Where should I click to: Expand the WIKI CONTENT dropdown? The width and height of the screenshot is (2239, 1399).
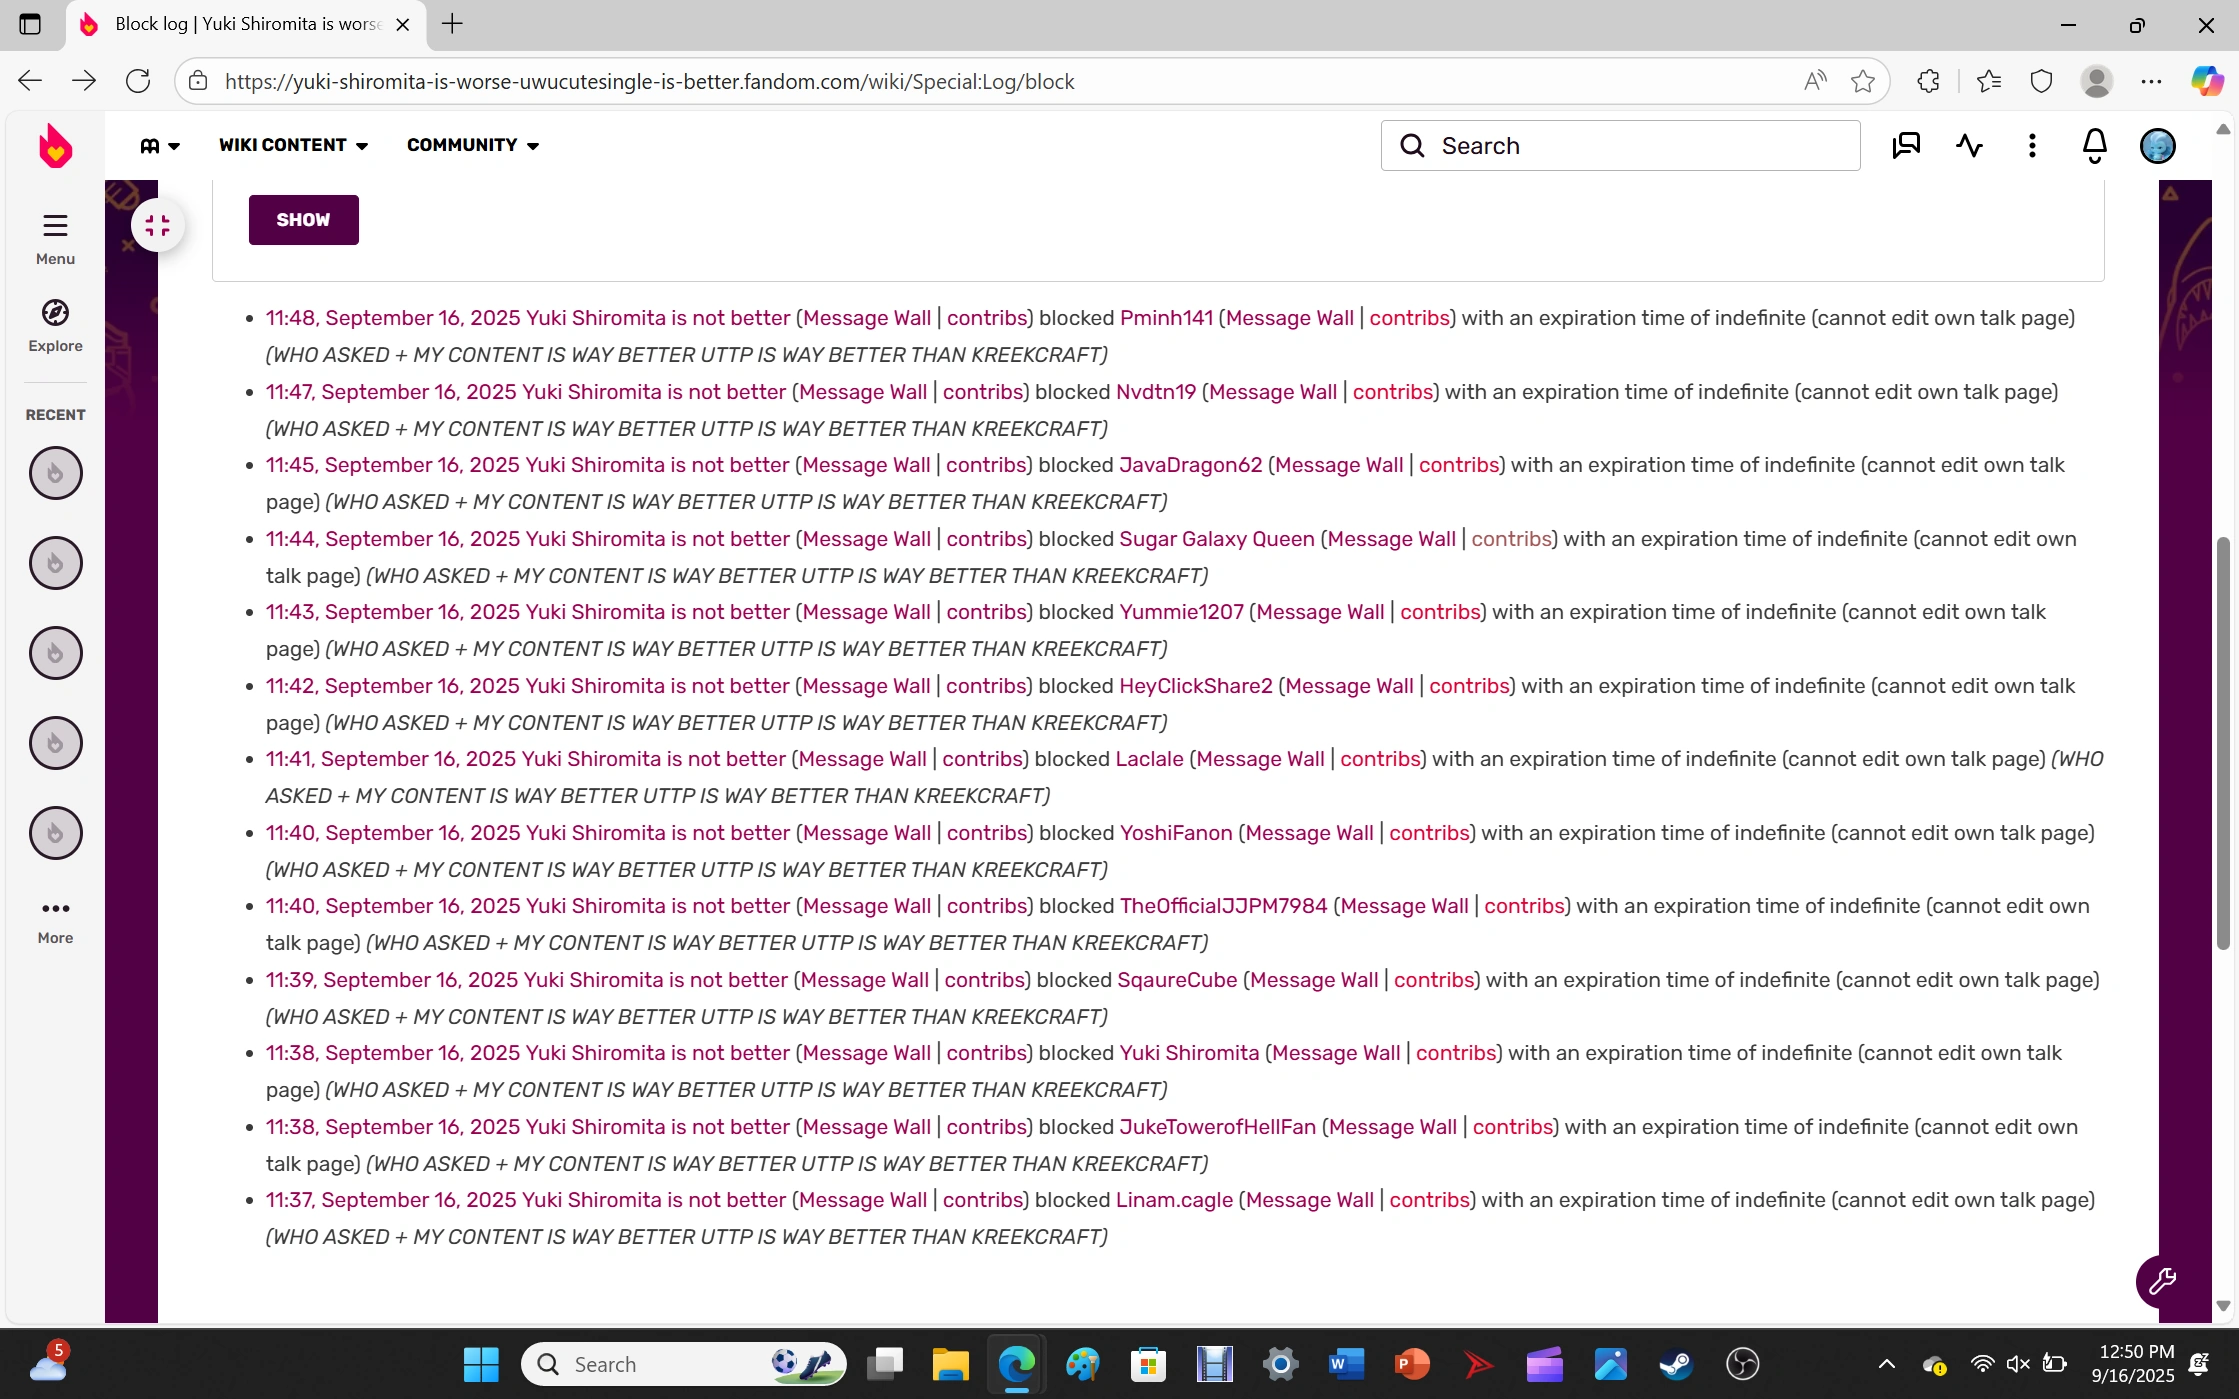click(x=293, y=145)
